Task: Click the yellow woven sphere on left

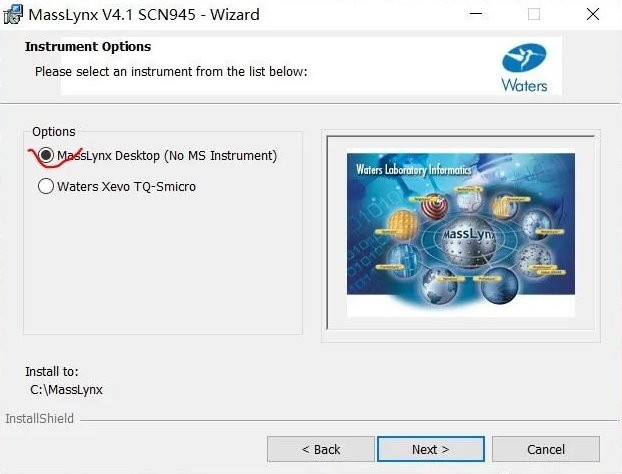Action: (403, 225)
